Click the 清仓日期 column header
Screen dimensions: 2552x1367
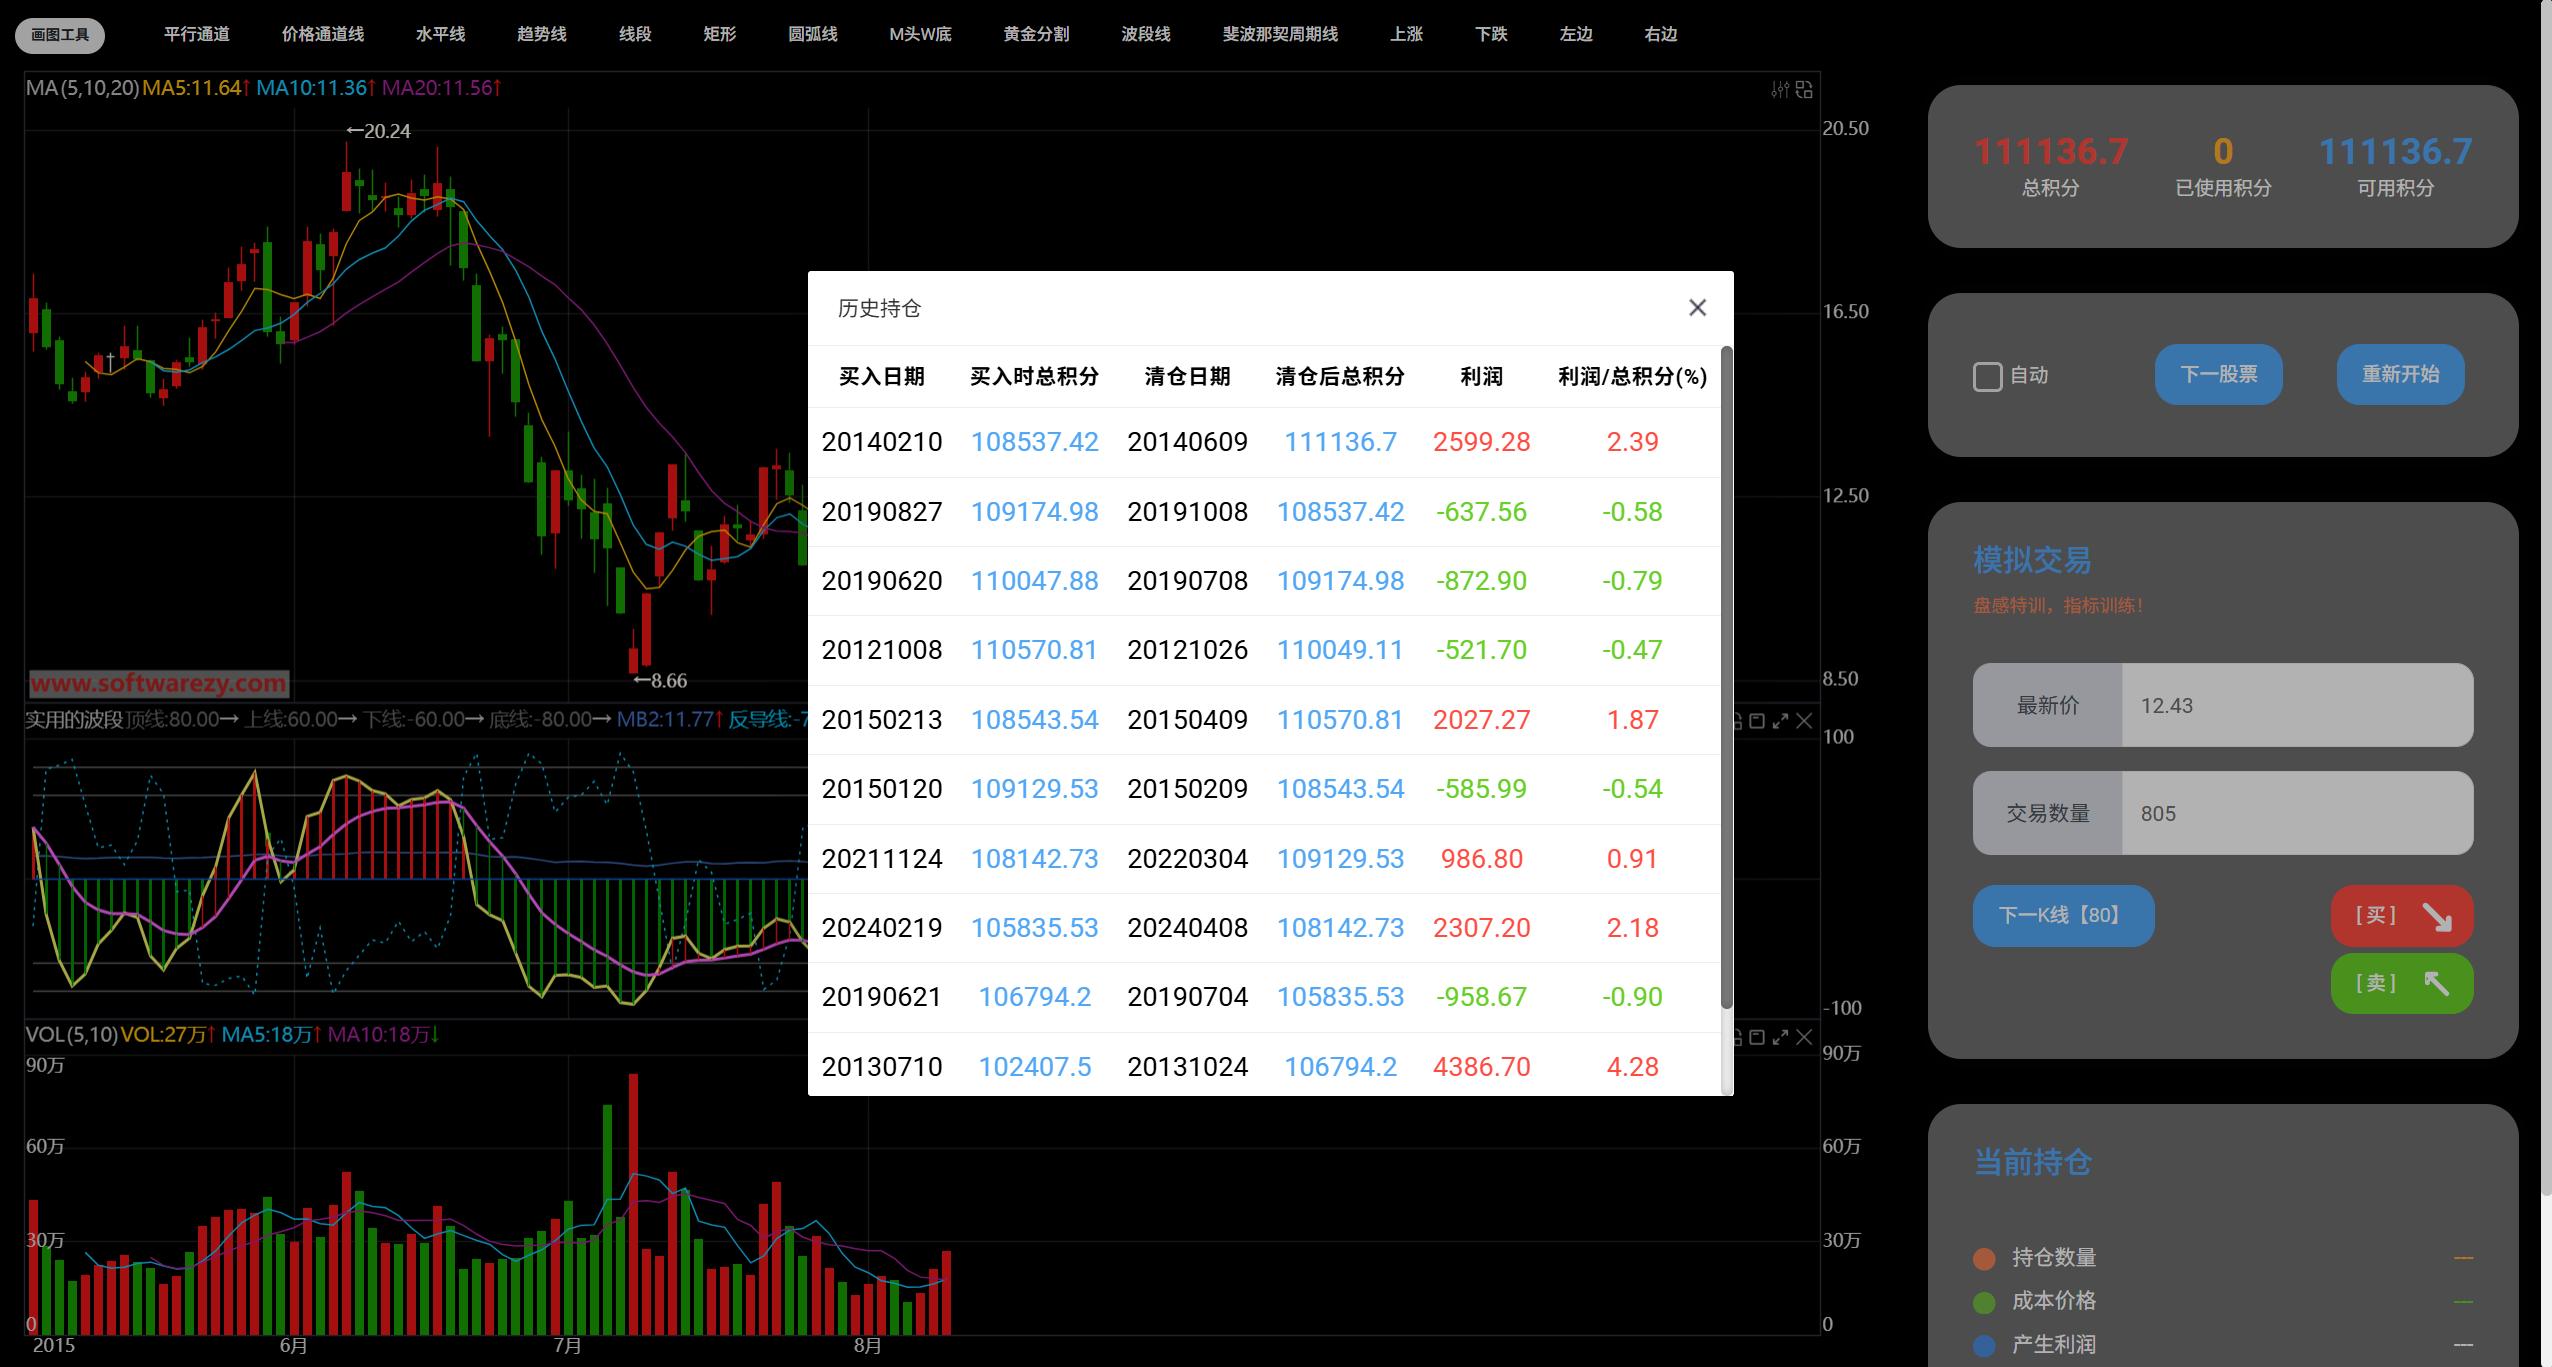pos(1188,377)
